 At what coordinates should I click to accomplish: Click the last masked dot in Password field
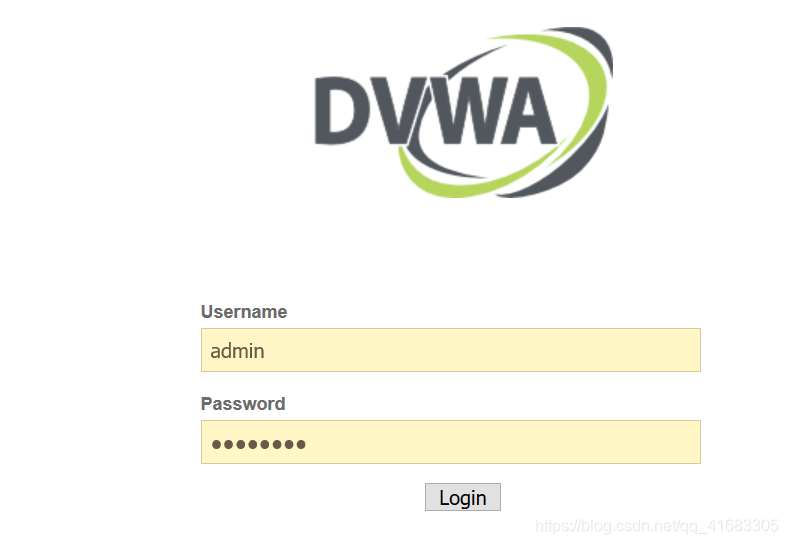click(x=301, y=444)
